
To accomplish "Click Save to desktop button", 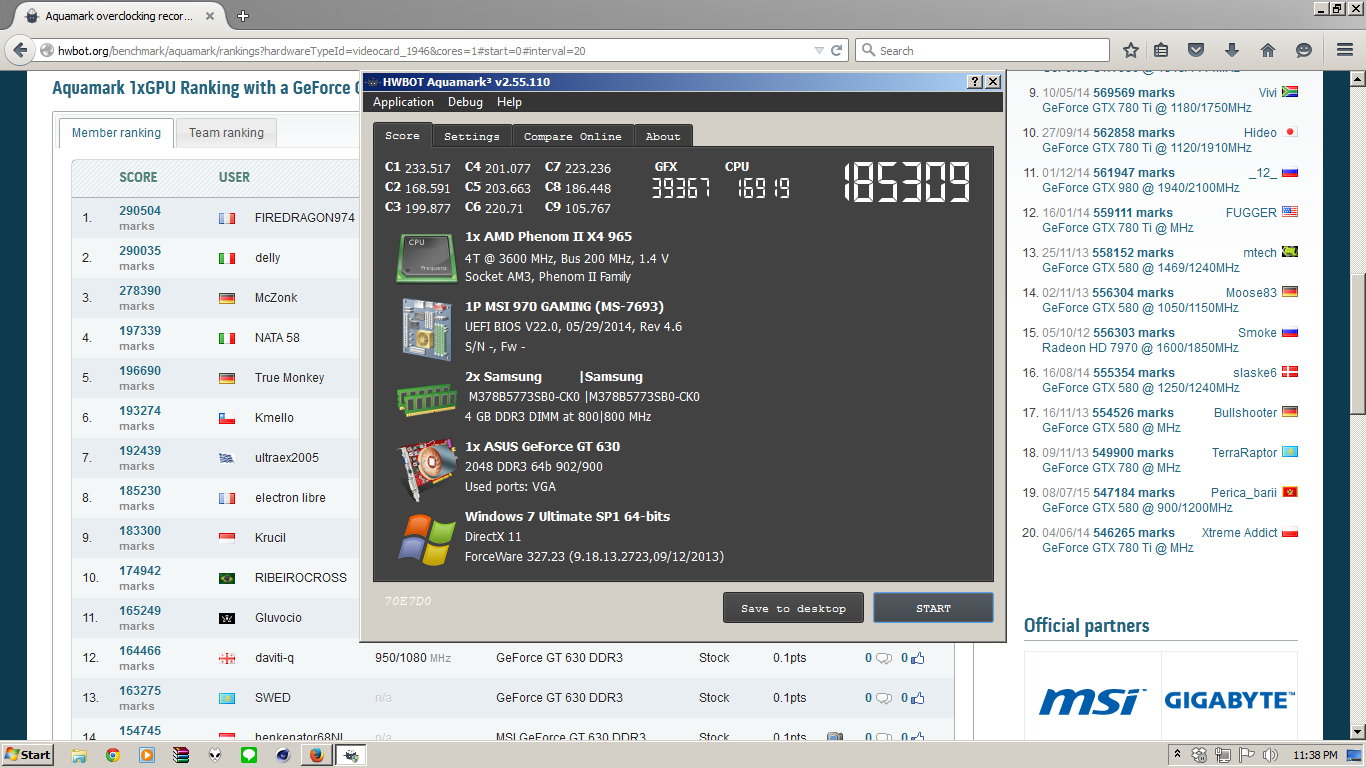I will coord(793,608).
